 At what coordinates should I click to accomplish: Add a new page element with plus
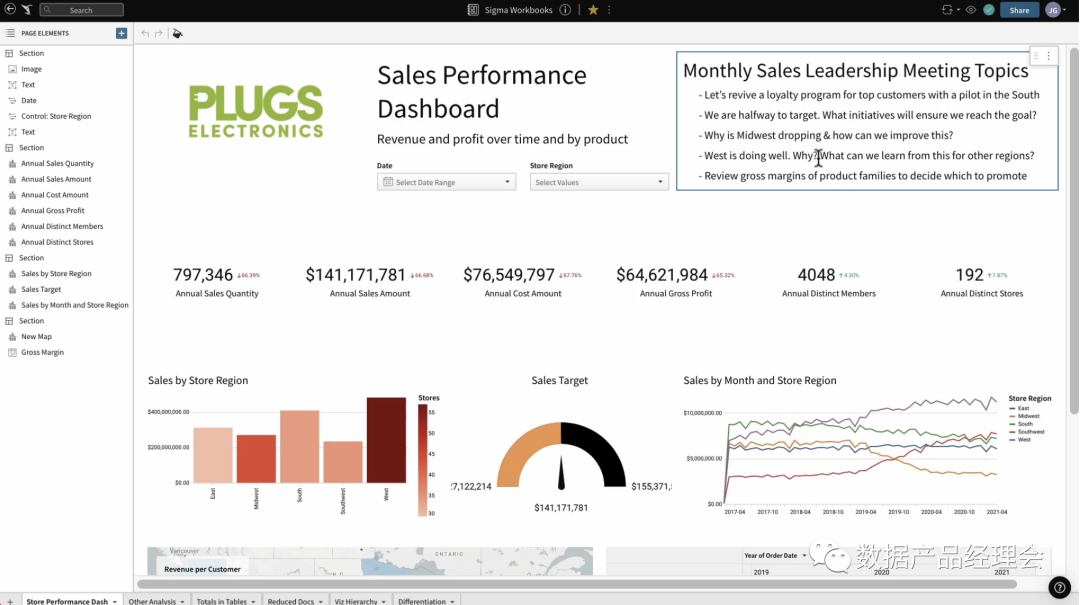point(121,33)
